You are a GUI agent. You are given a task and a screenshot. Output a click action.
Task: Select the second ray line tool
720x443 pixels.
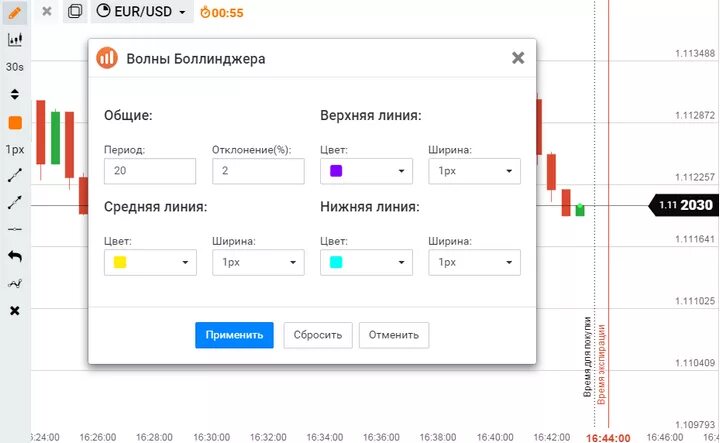15,202
